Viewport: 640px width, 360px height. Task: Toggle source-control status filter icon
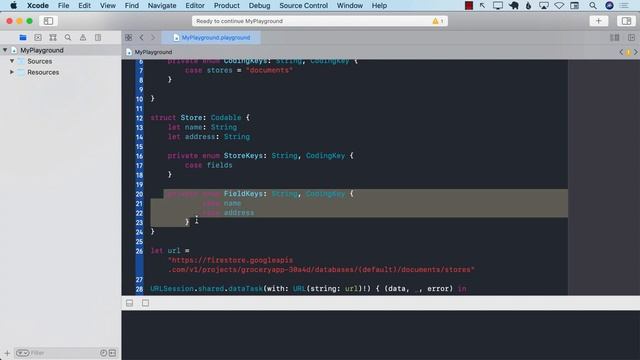pos(113,353)
